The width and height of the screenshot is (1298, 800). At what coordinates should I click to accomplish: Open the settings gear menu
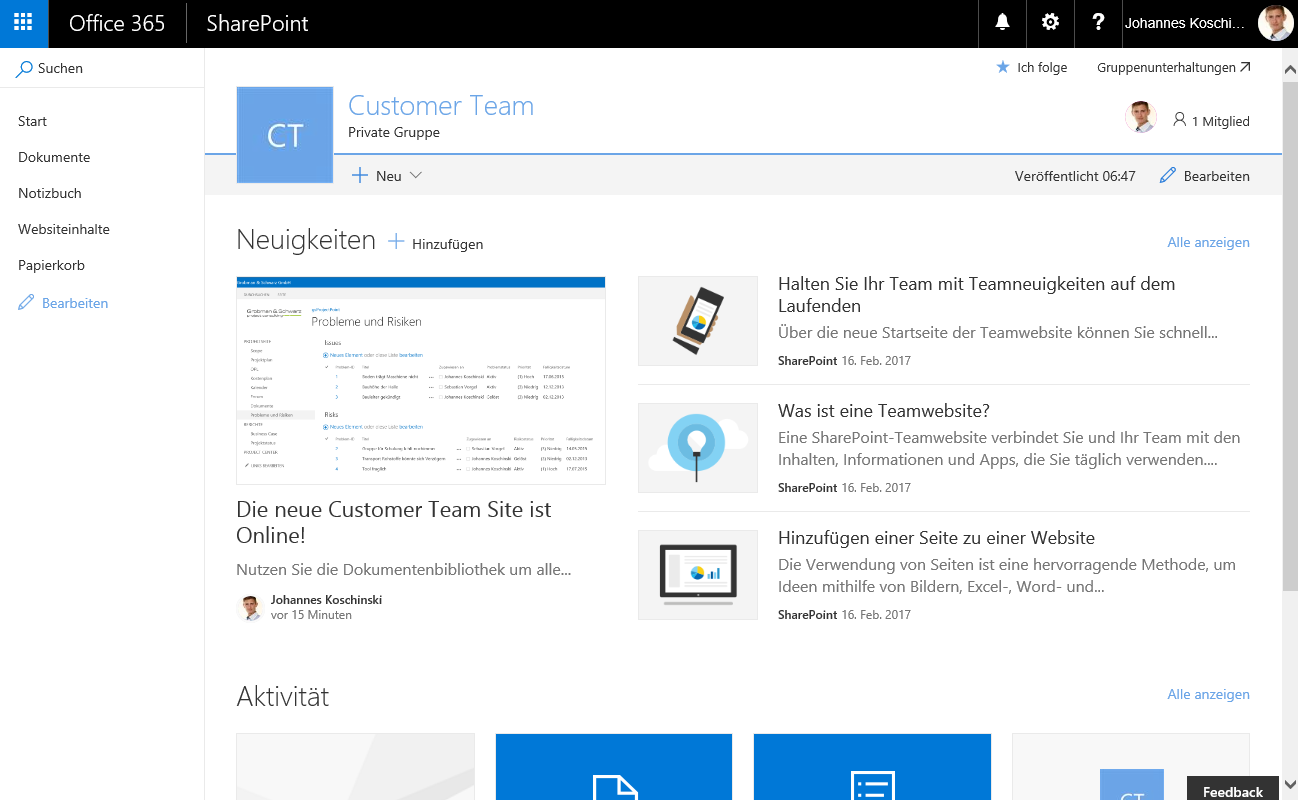click(x=1050, y=23)
